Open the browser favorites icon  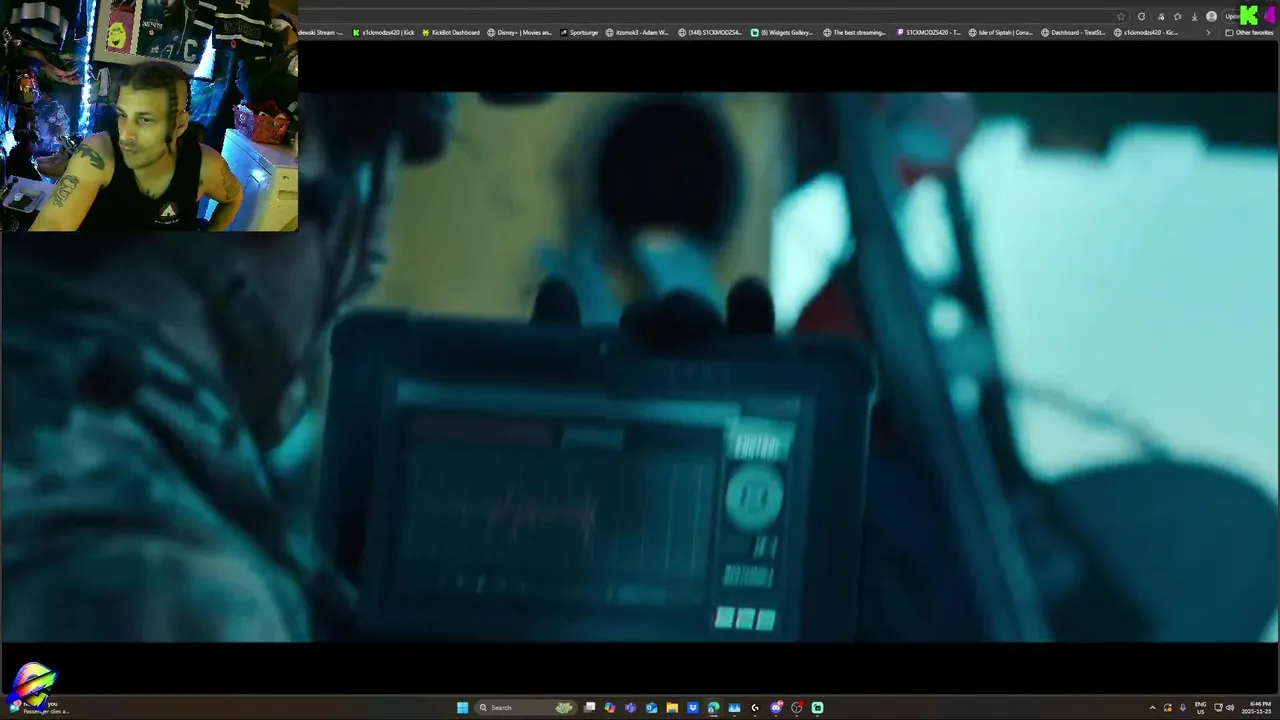1177,17
